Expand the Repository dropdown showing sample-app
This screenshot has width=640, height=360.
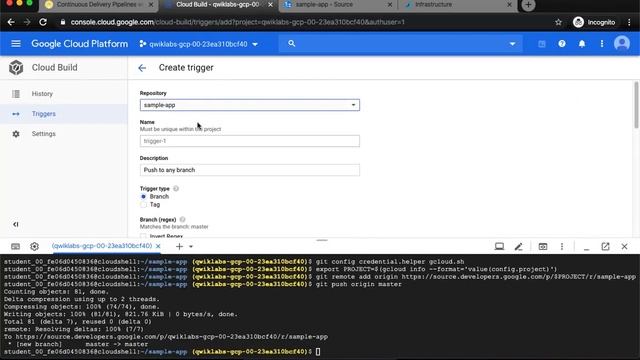tap(250, 105)
